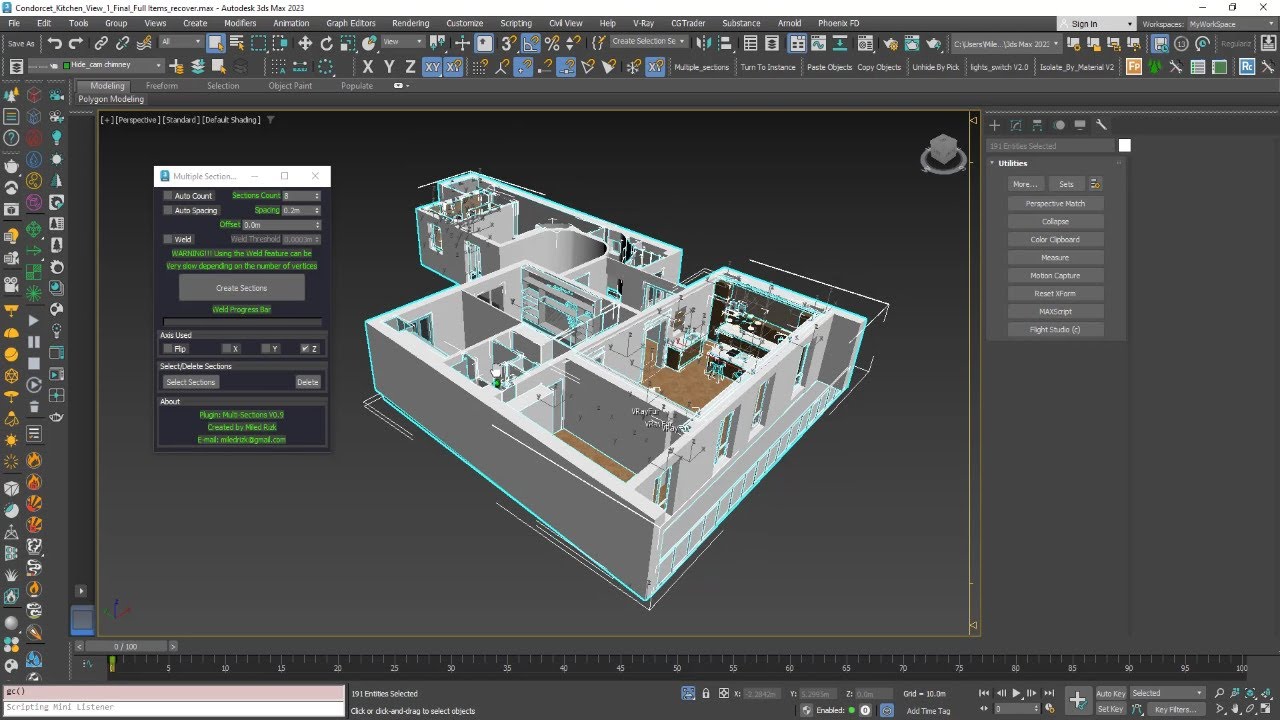This screenshot has height=720, width=1280.
Task: Expand the Hide_cam chimney layer dropdown
Action: pos(157,66)
